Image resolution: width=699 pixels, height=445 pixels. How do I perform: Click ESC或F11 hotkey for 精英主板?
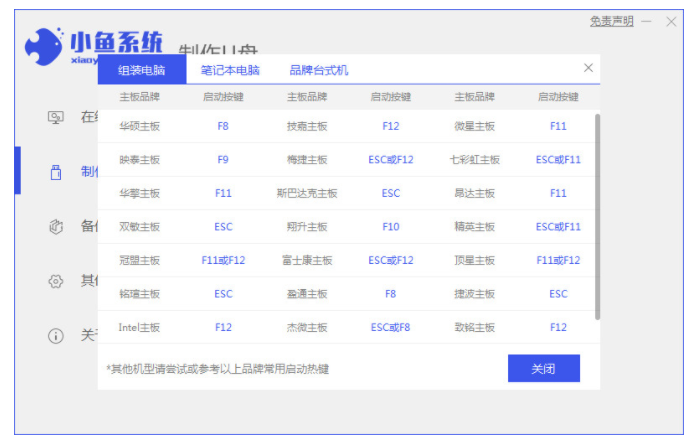coord(558,227)
